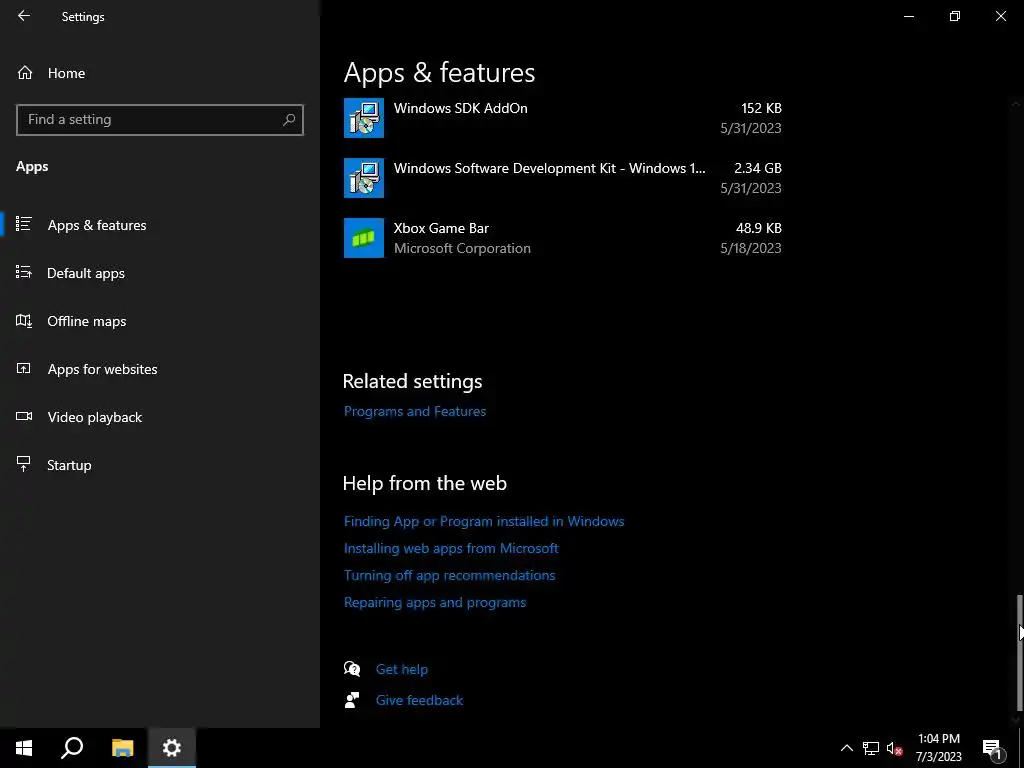1024x768 pixels.
Task: Select the Windows SDK AddOn entry name
Action: (460, 108)
